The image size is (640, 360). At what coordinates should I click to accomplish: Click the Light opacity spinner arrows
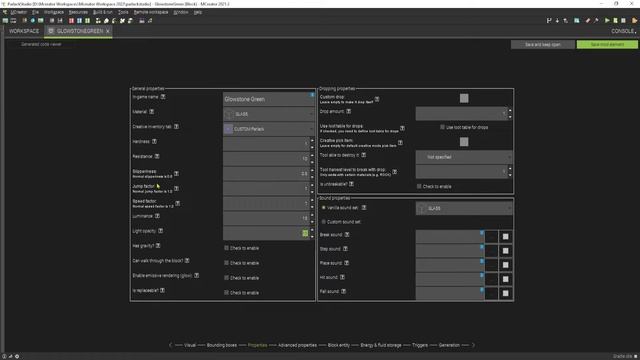pyautogui.click(x=312, y=233)
